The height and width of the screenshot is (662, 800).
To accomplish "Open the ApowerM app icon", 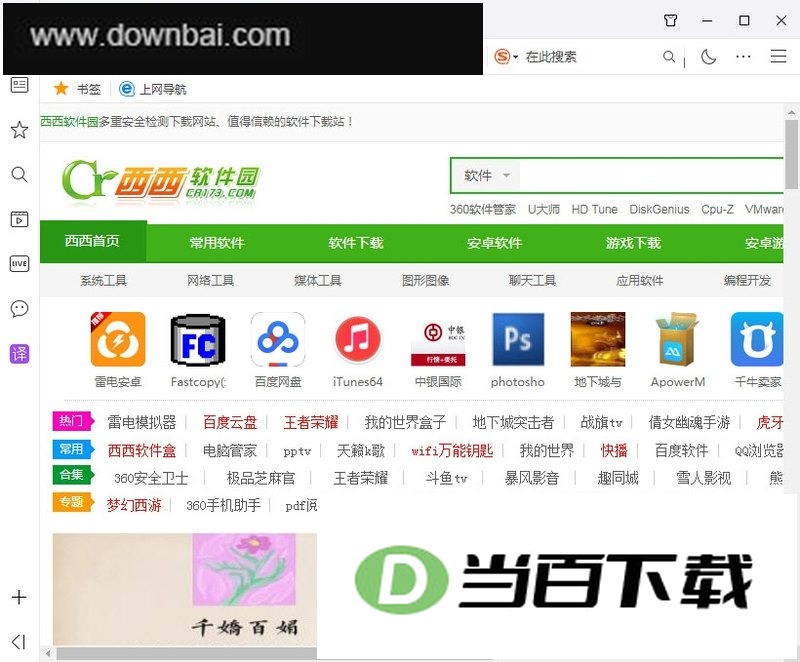I will click(x=678, y=339).
